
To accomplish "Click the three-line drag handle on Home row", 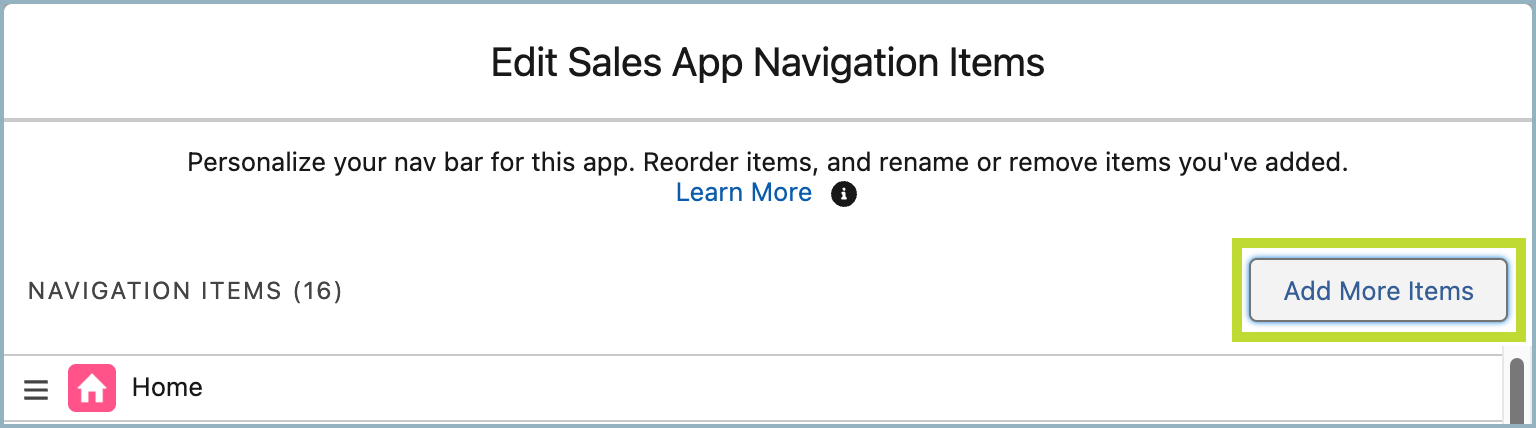I will (x=36, y=389).
